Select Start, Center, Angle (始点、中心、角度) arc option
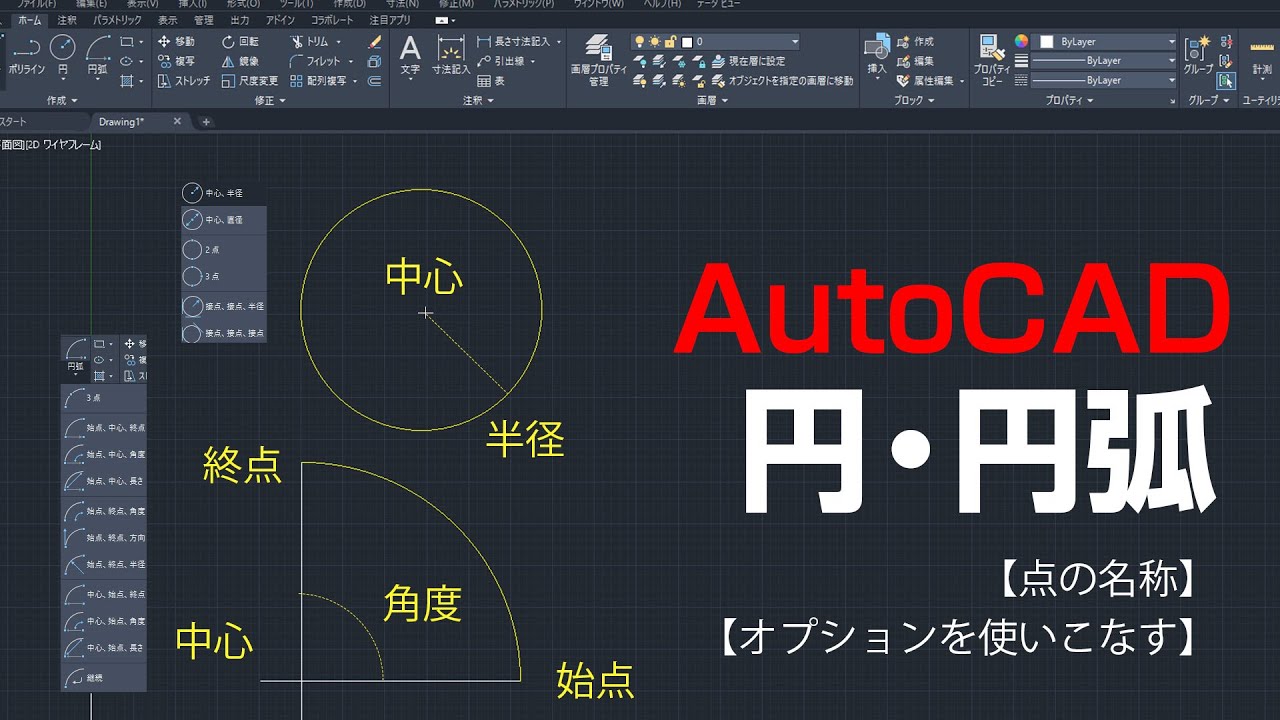 coord(104,454)
